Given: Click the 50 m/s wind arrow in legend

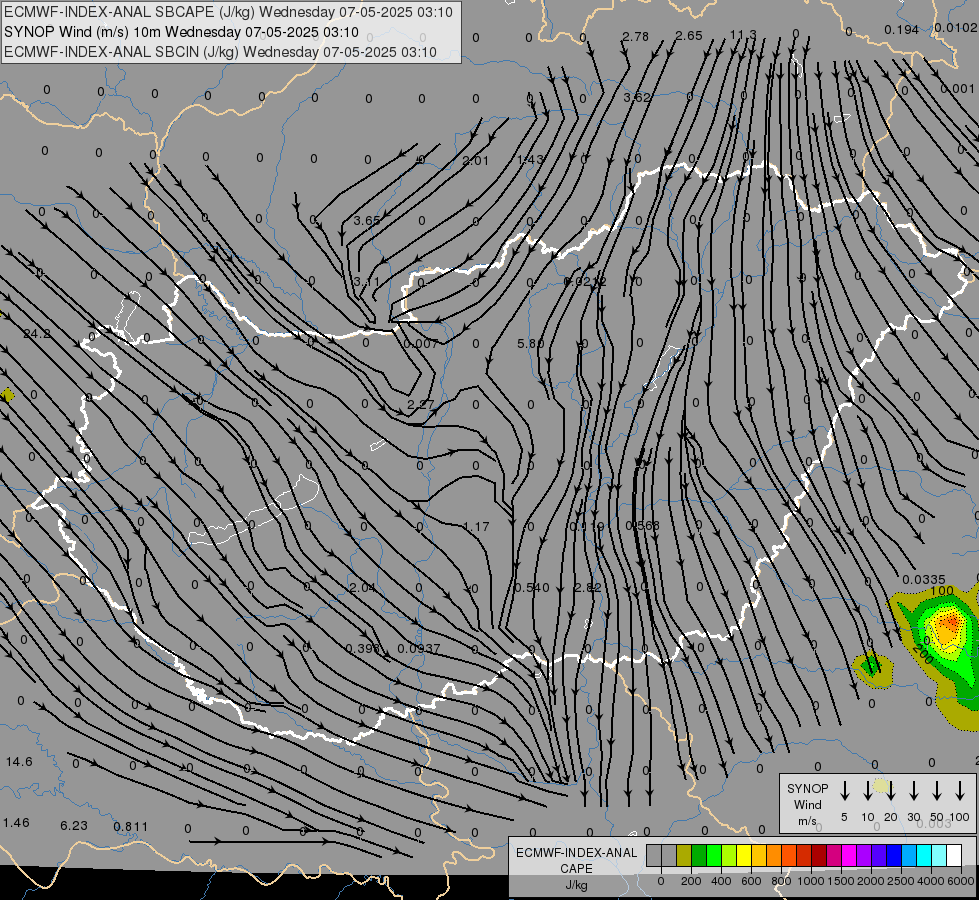Looking at the screenshot, I should click(937, 791).
